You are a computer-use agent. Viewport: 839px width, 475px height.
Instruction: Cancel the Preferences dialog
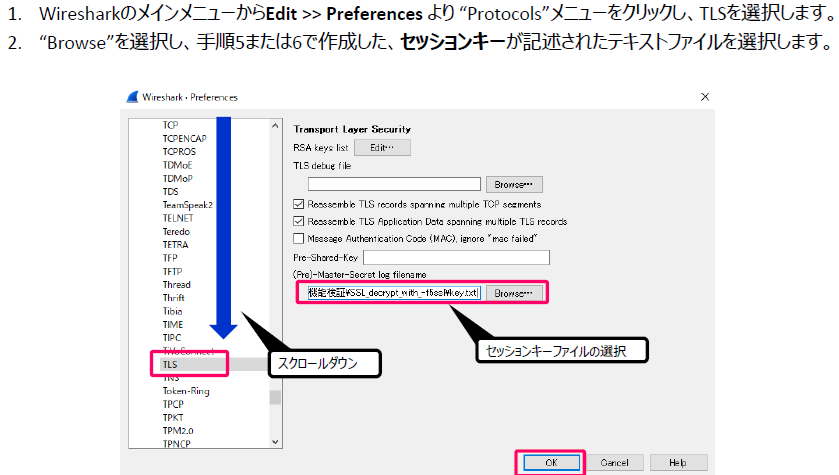click(614, 463)
